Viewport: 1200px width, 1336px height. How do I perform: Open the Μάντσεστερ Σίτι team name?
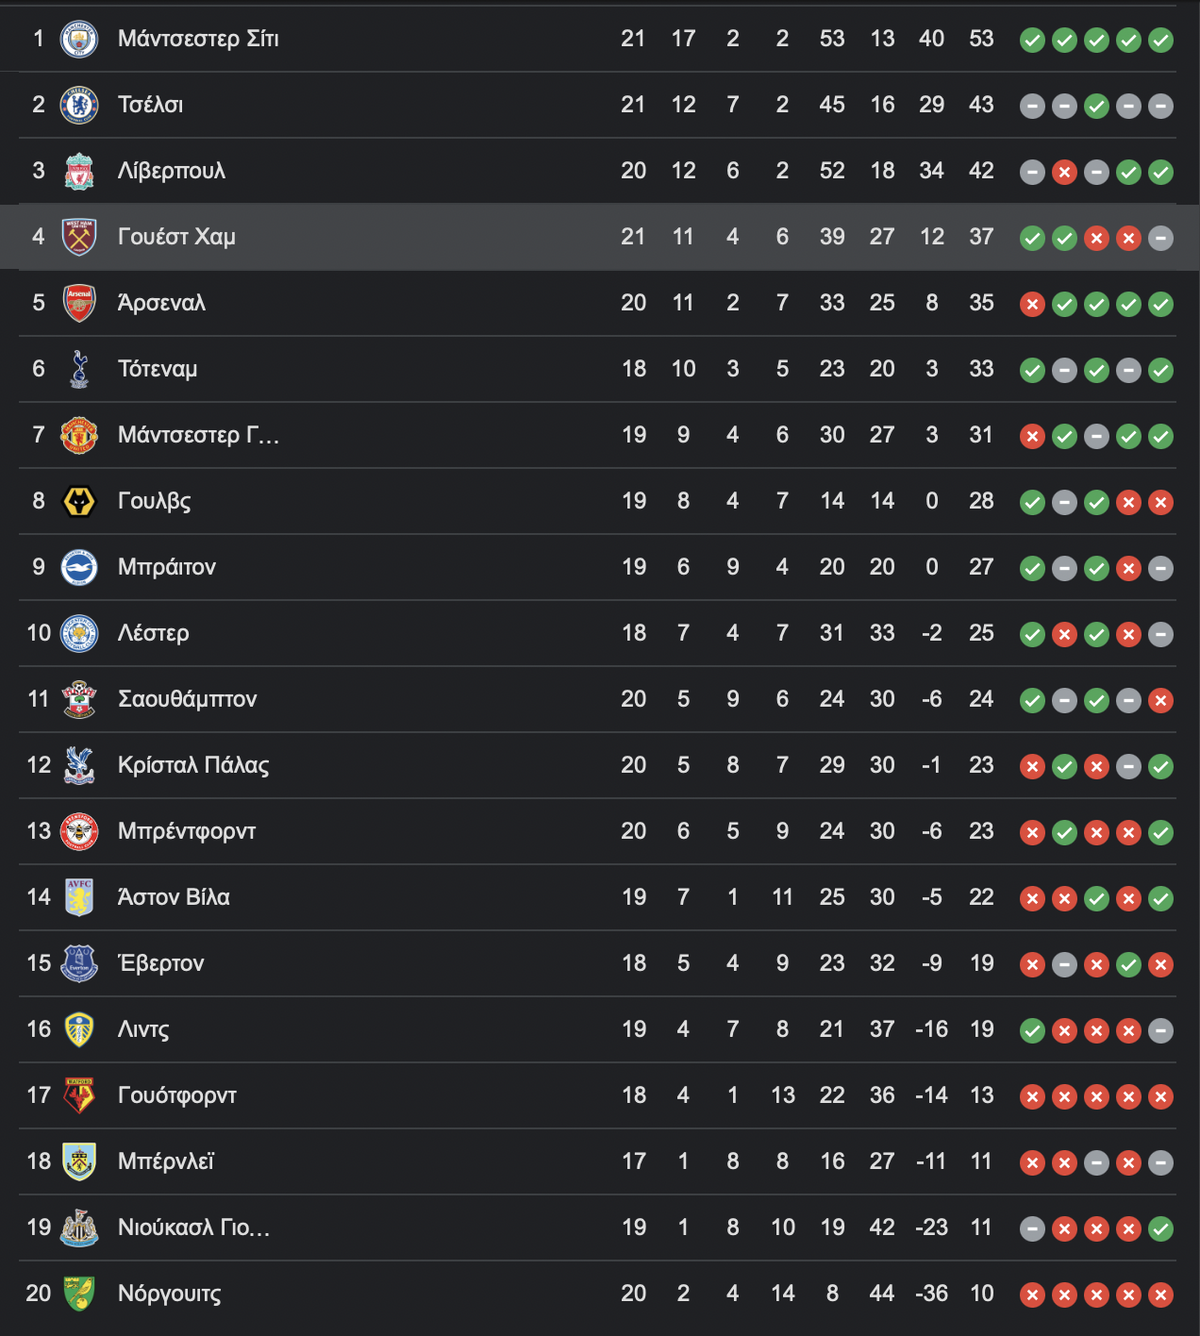(x=198, y=39)
